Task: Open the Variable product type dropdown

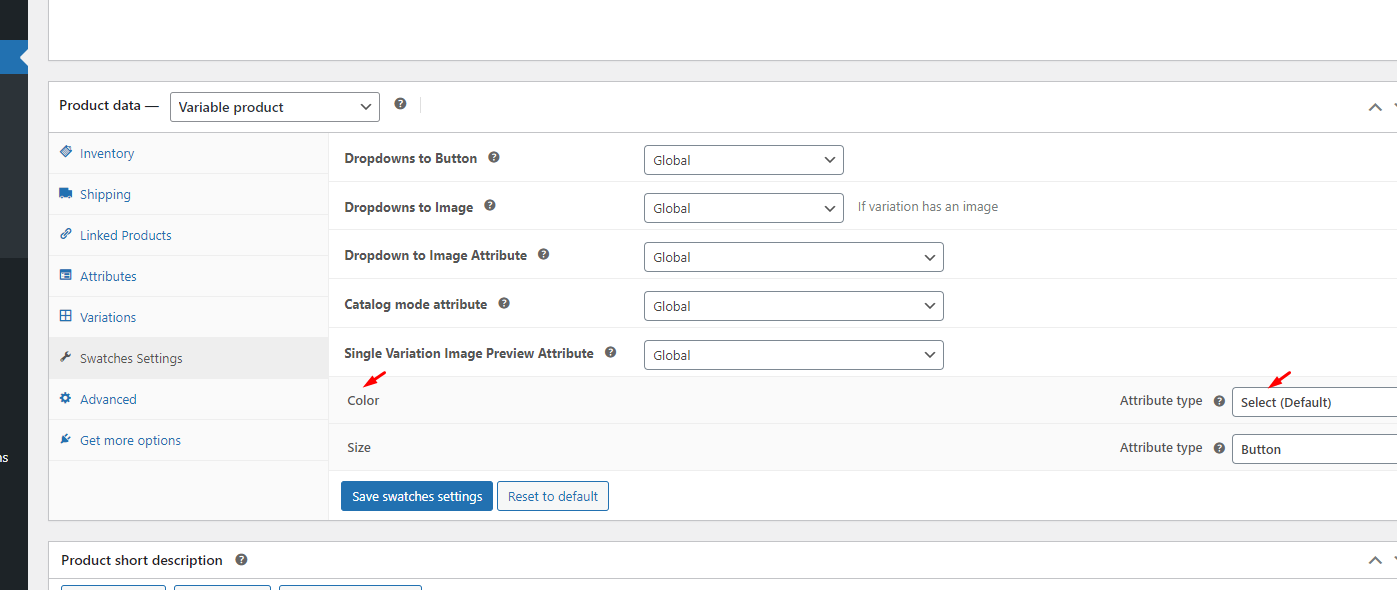Action: pyautogui.click(x=275, y=107)
